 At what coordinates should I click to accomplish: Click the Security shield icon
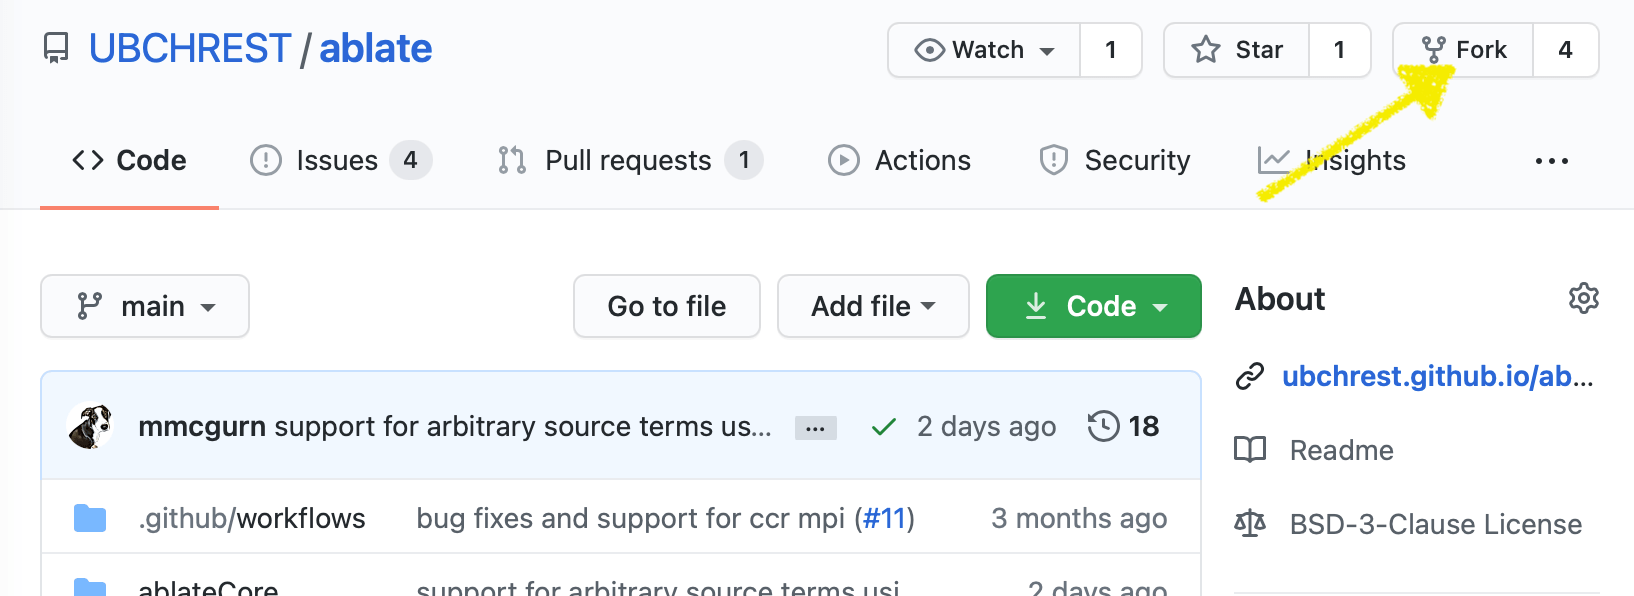pyautogui.click(x=1054, y=160)
